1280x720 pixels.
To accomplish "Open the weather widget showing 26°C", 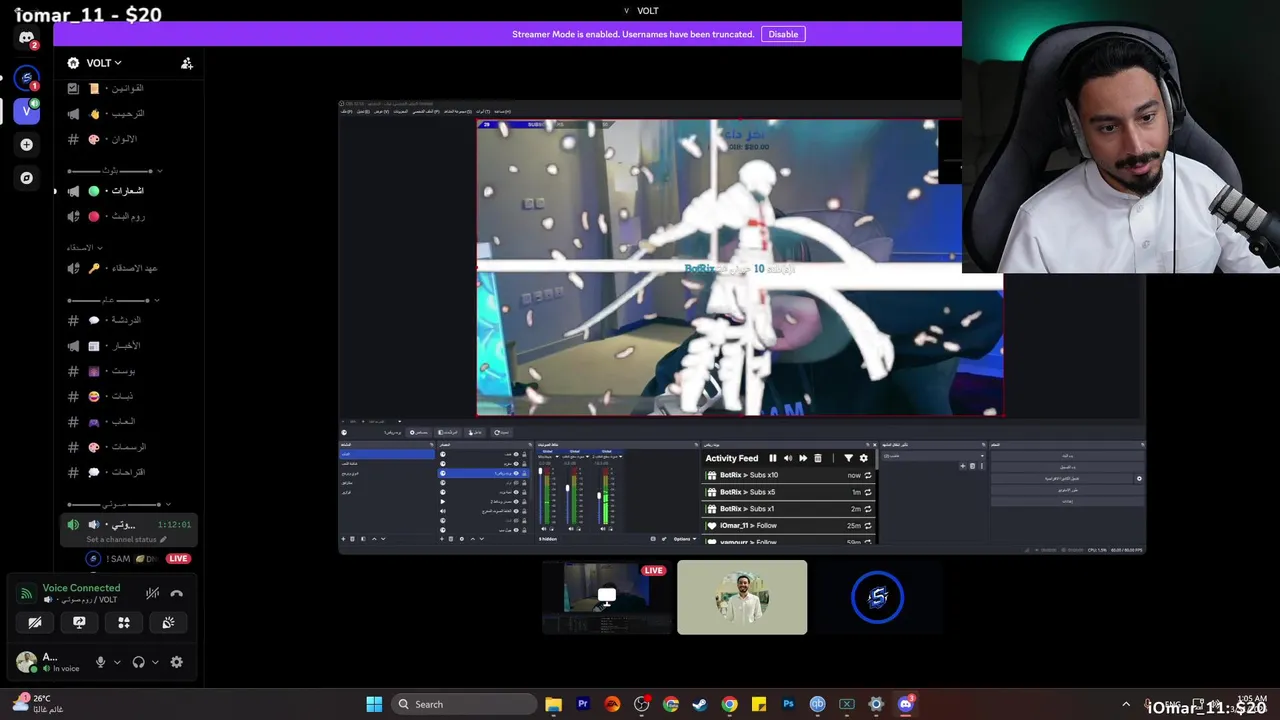I will [x=38, y=704].
